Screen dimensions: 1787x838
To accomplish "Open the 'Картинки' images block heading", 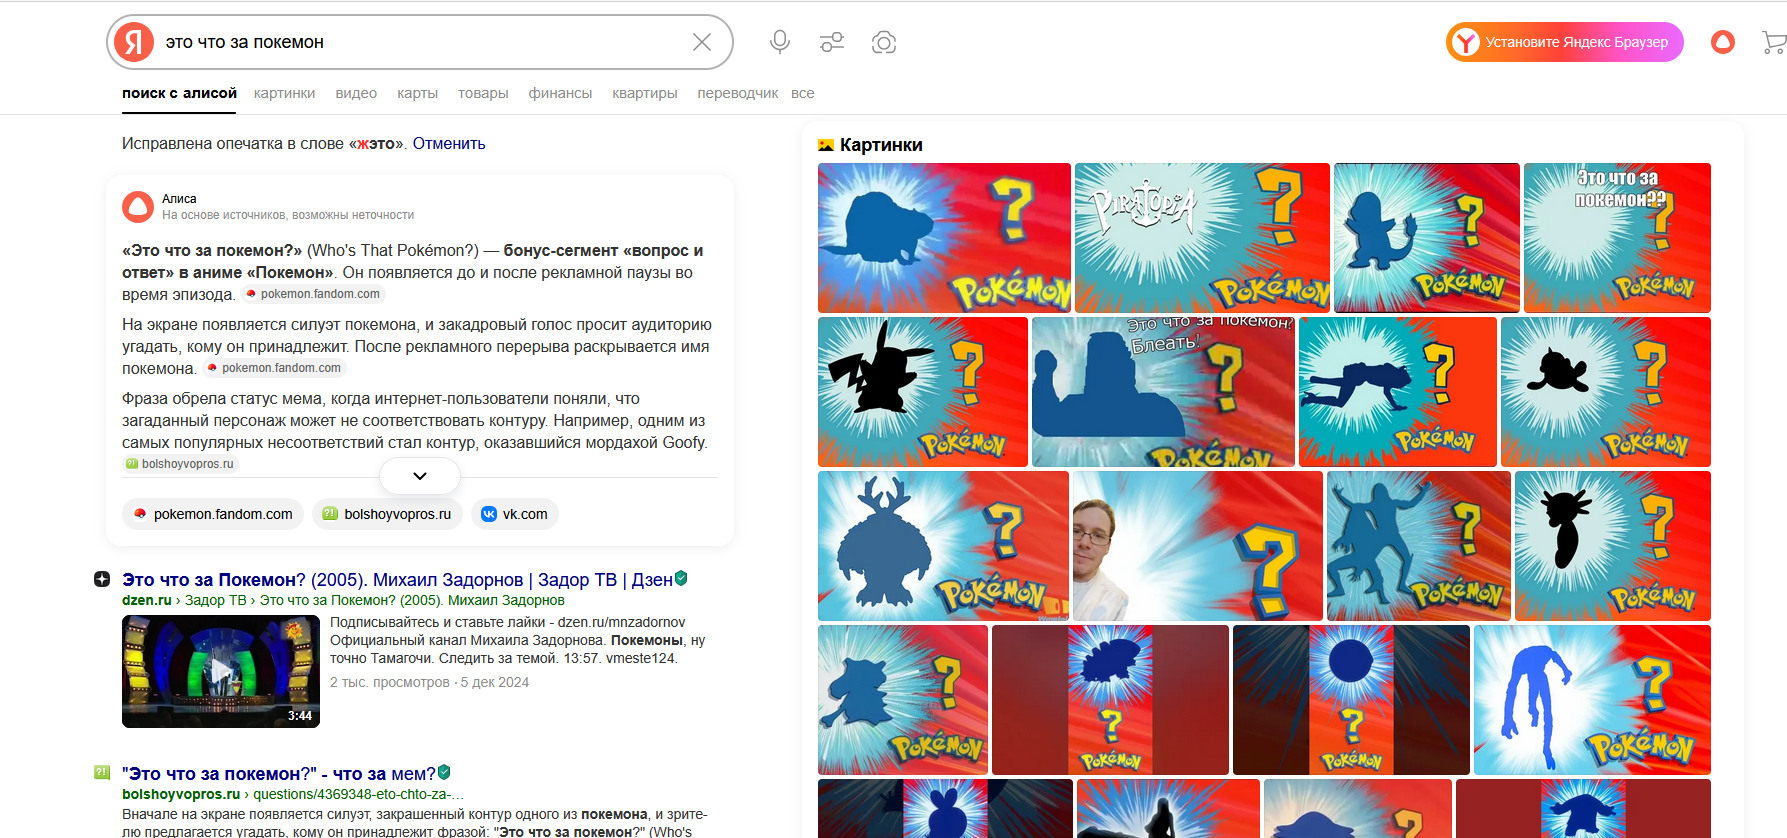I will click(x=881, y=145).
